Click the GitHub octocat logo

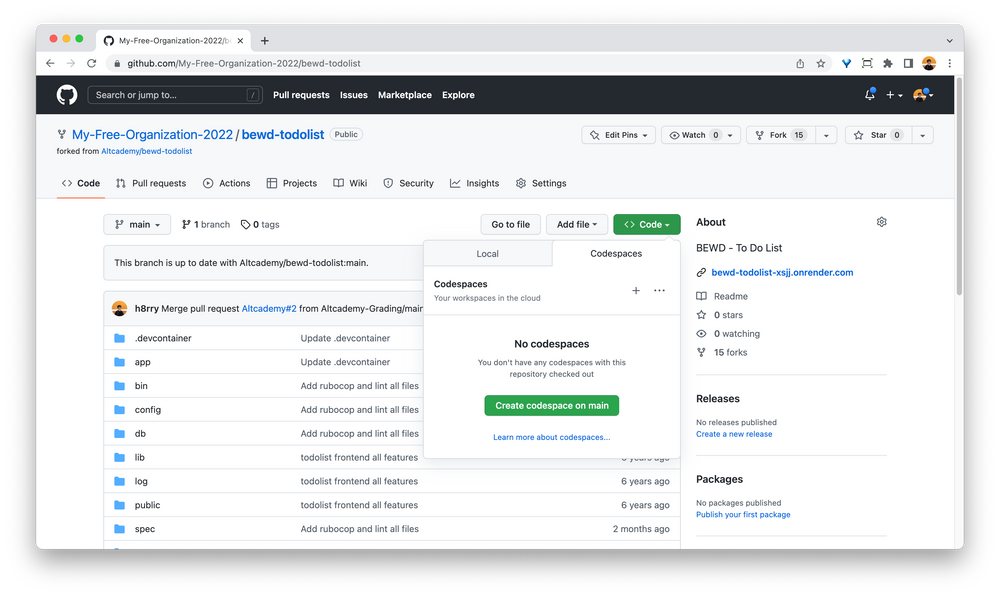pos(66,94)
